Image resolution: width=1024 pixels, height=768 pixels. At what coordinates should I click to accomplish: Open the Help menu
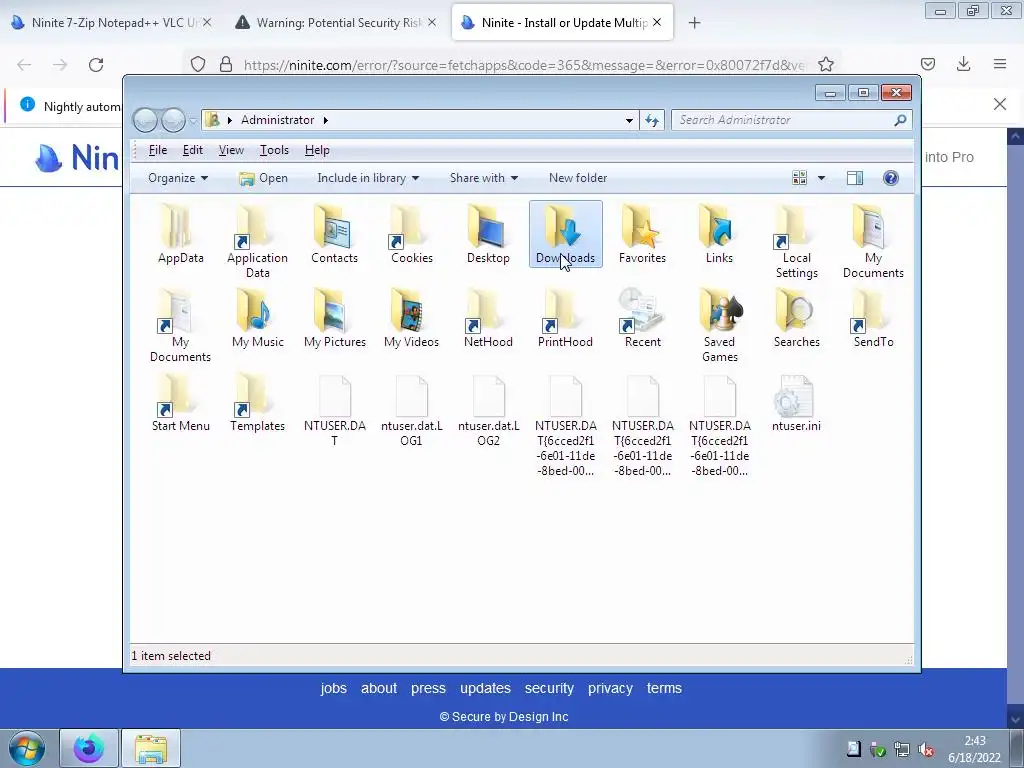click(x=317, y=150)
